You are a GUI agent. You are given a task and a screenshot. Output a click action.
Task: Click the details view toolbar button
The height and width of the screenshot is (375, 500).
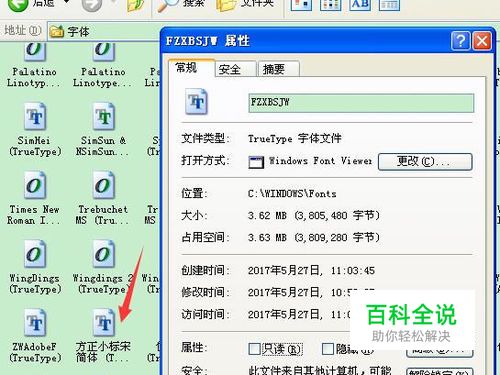[x=389, y=5]
